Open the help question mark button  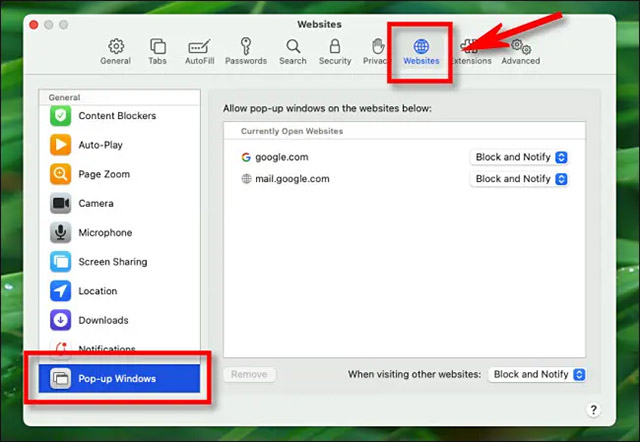pyautogui.click(x=593, y=410)
